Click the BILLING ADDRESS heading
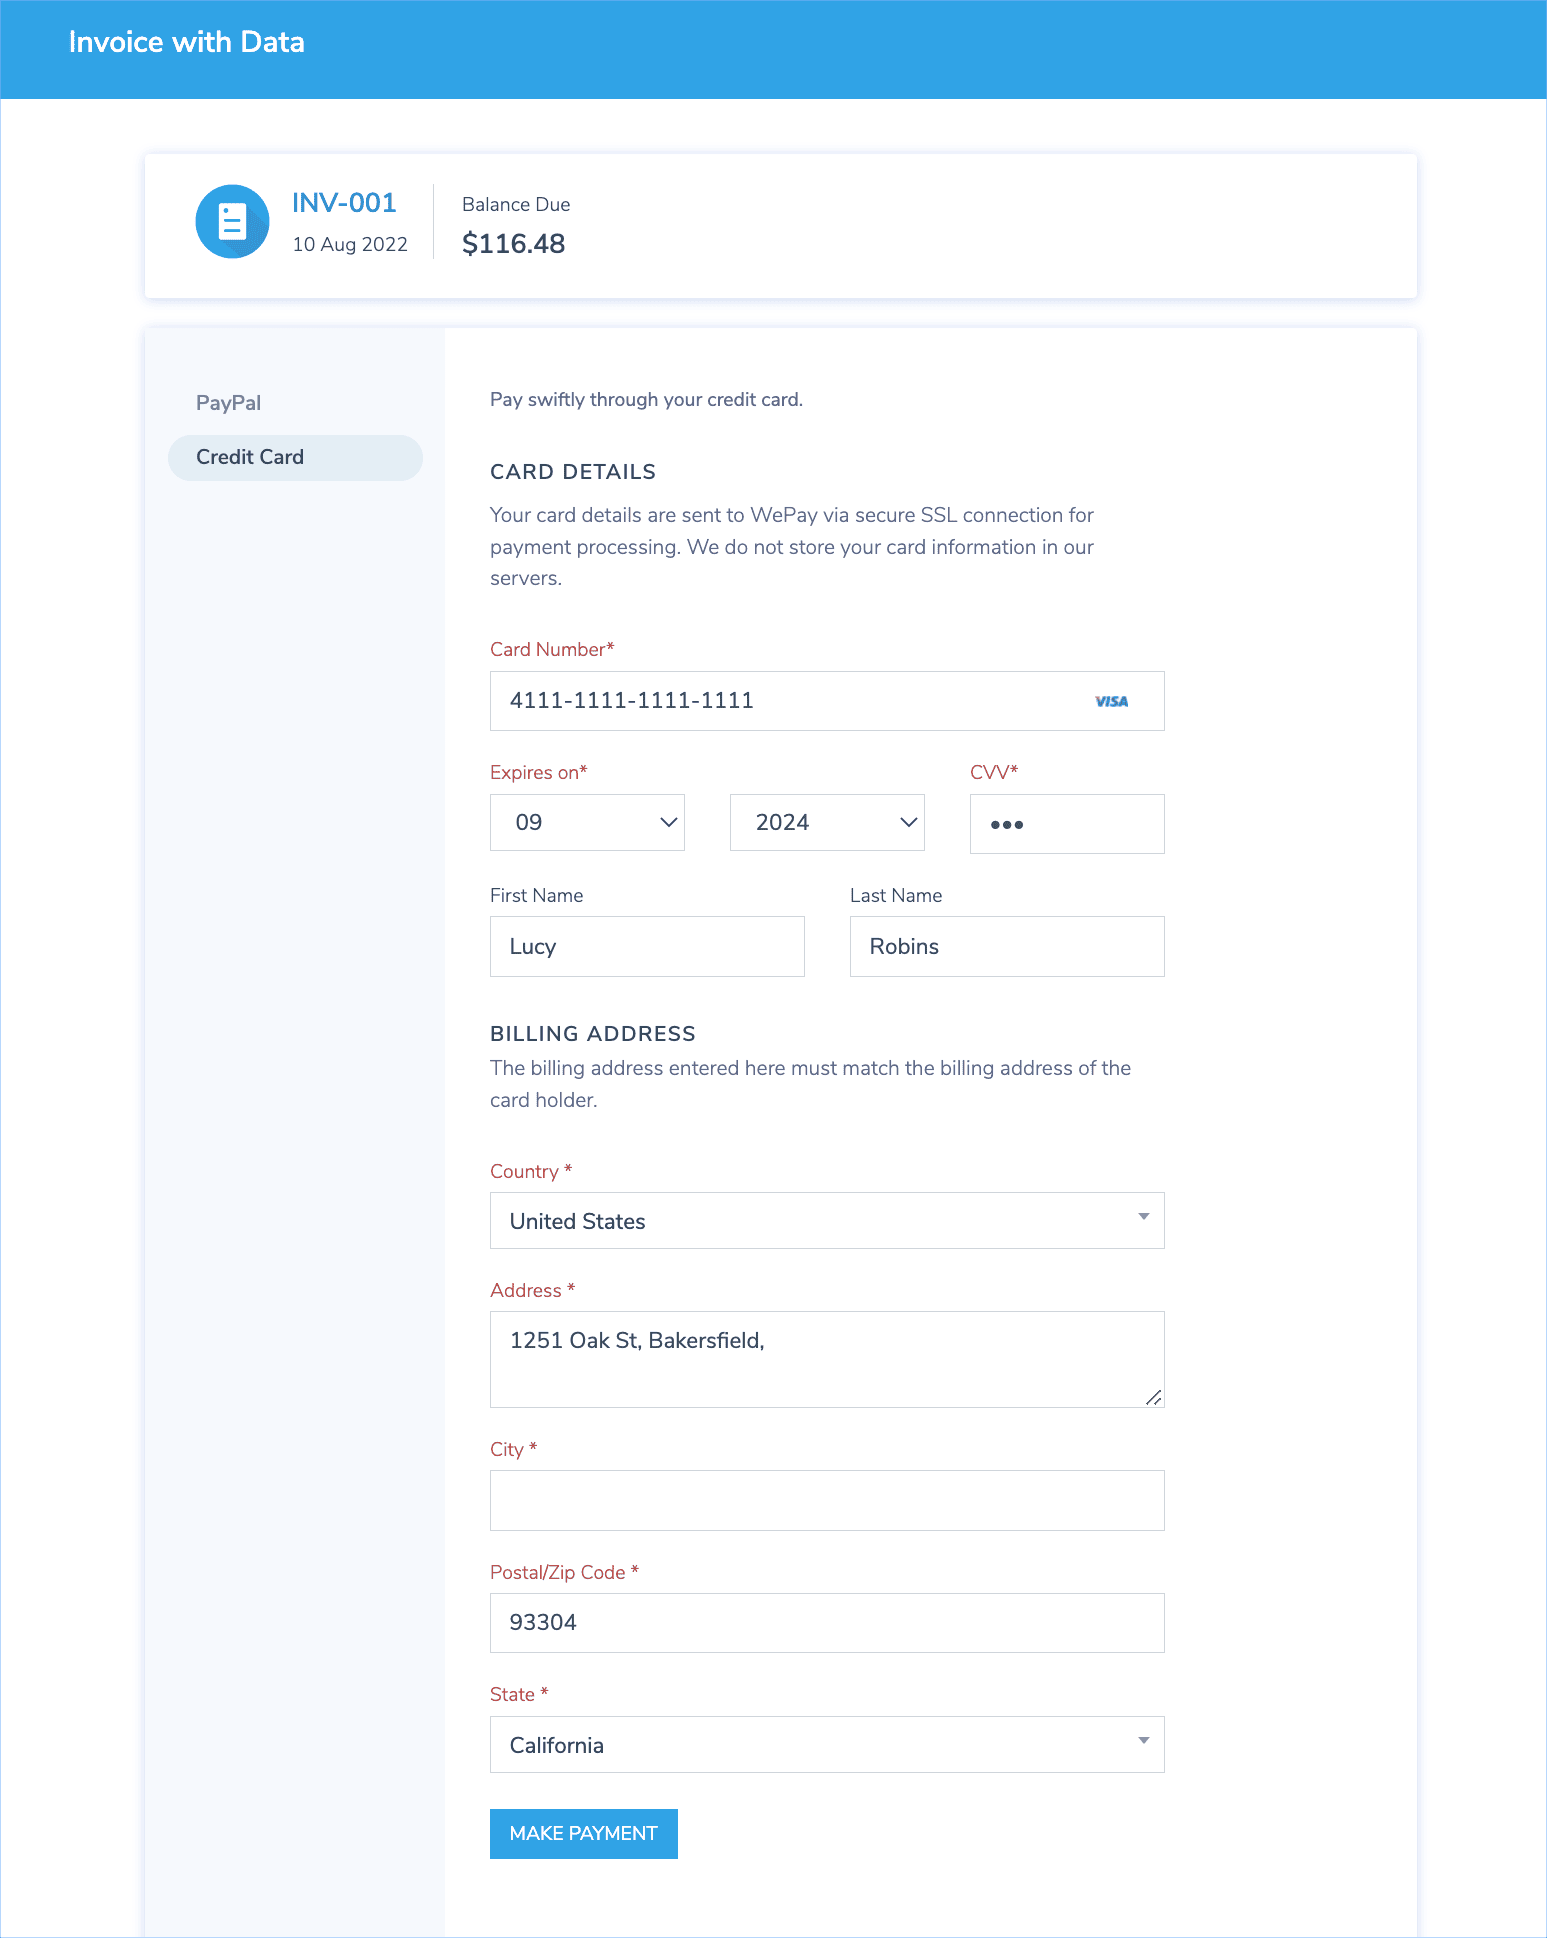This screenshot has width=1547, height=1938. click(x=593, y=1034)
